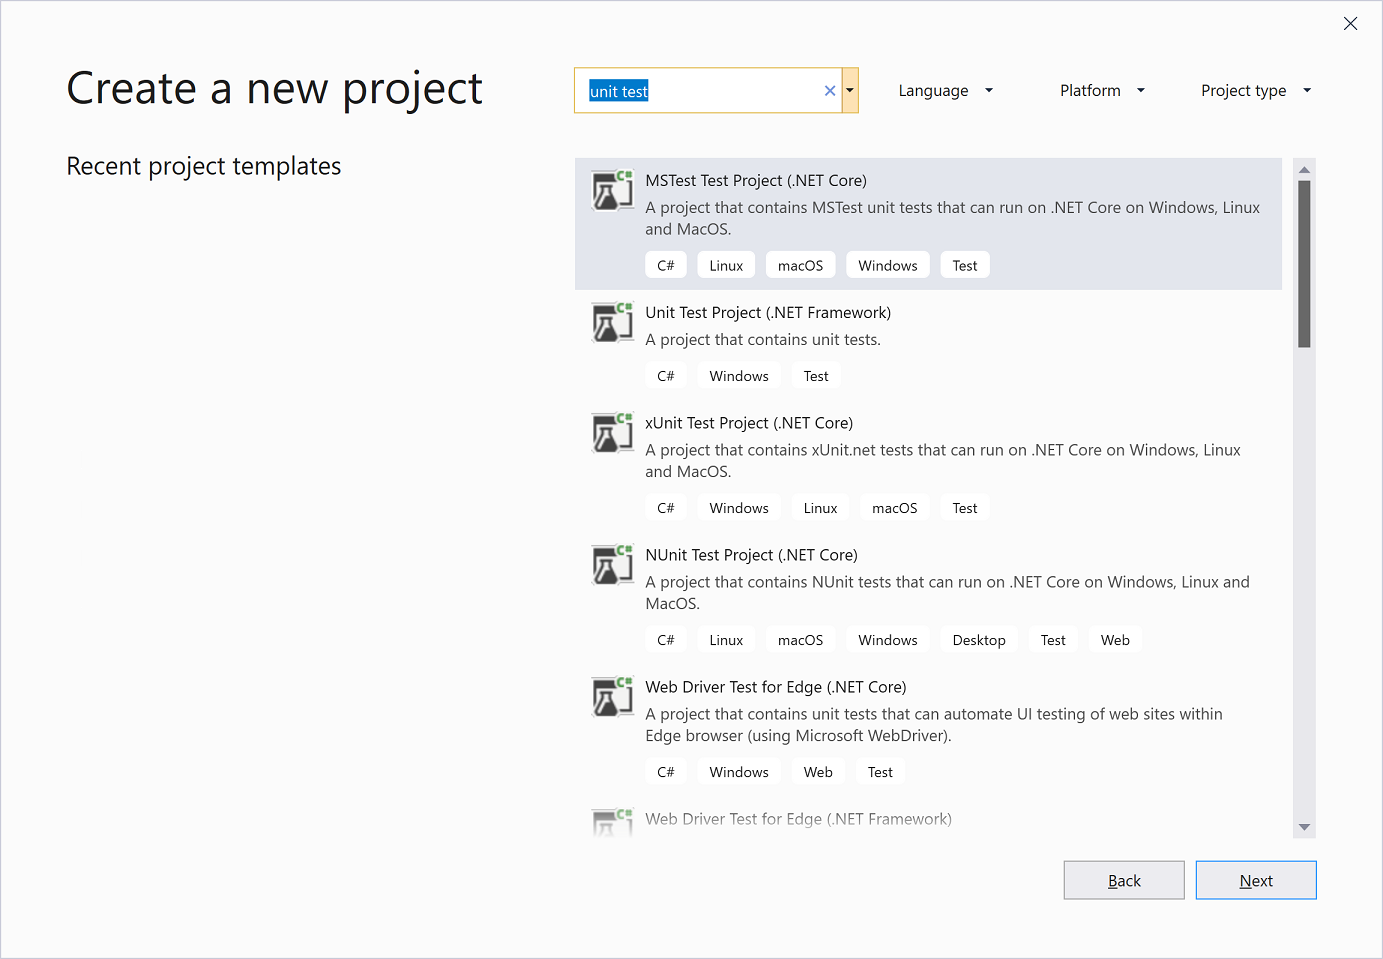Viewport: 1383px width, 959px height.
Task: Select Unit Test Project (.NET Framework) template
Action: [768, 313]
